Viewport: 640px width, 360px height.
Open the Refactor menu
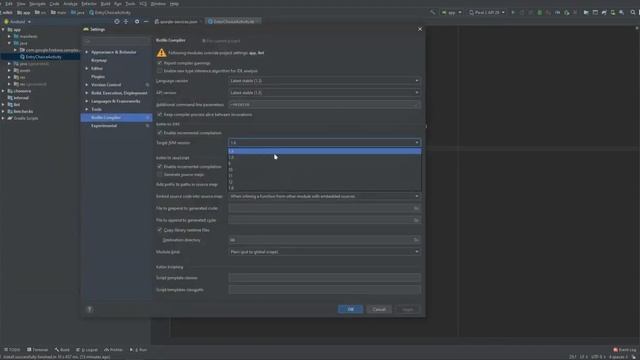(89, 4)
